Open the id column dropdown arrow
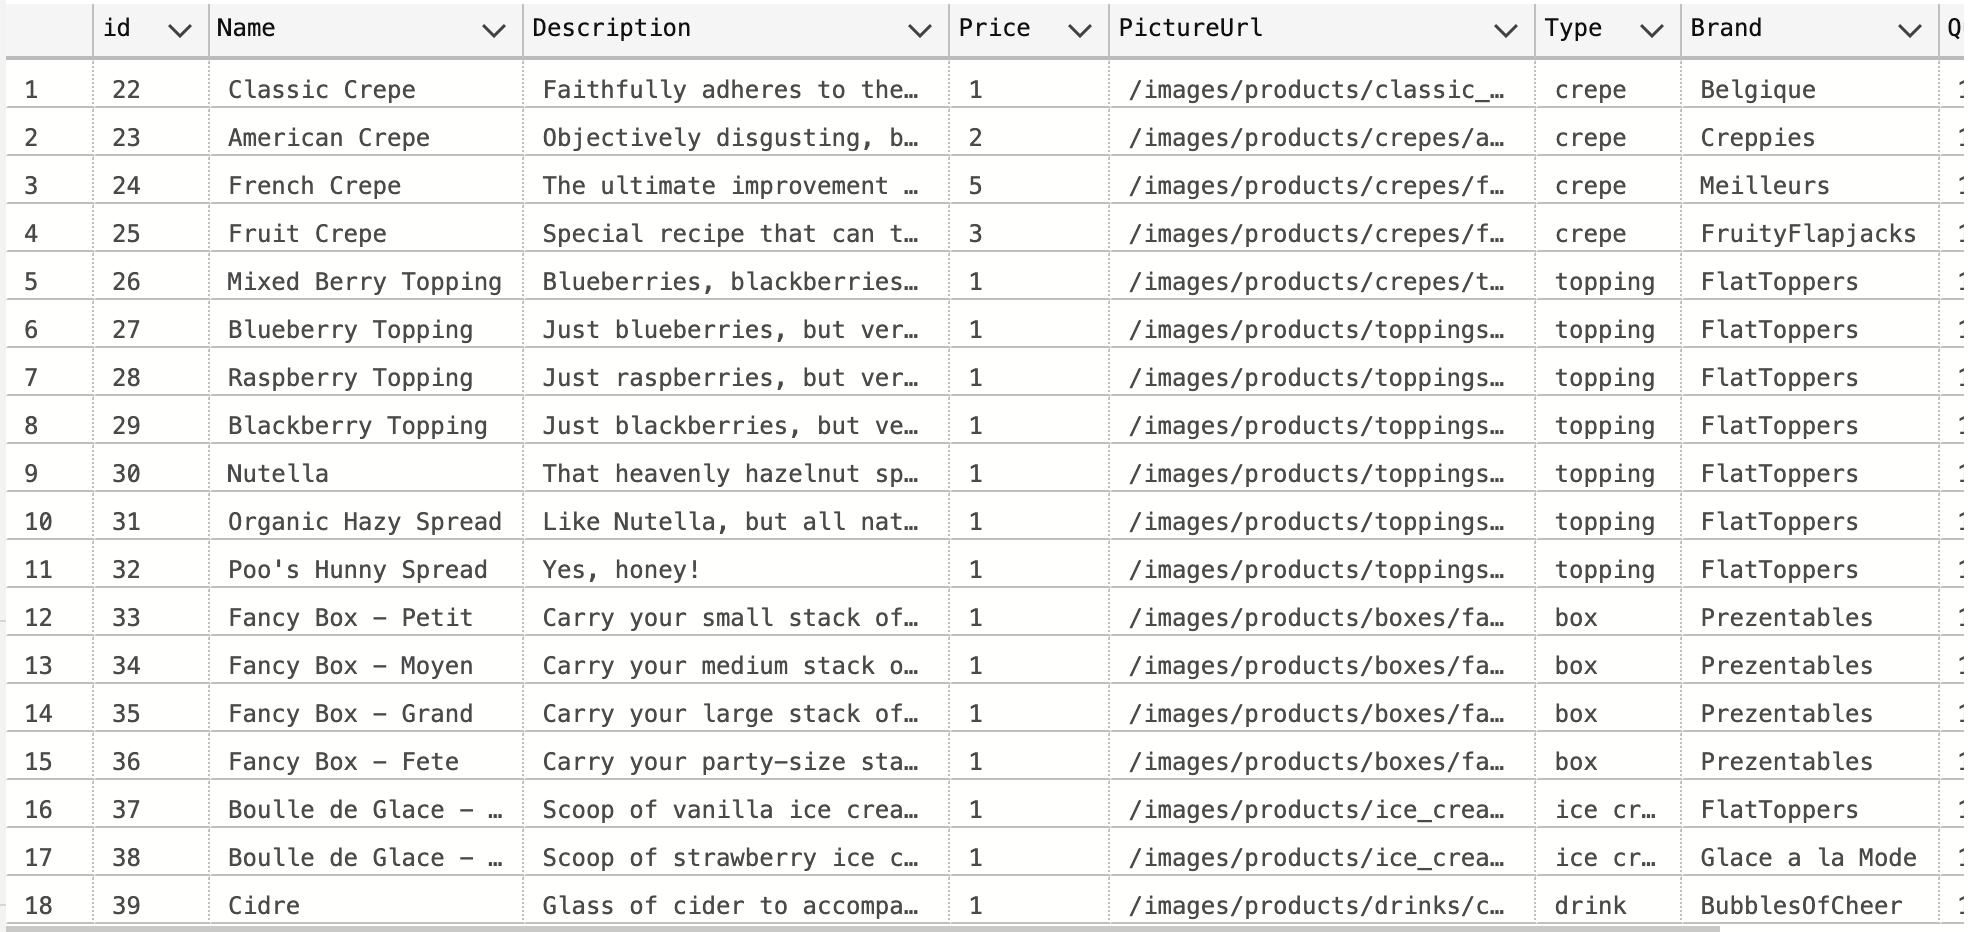 click(180, 31)
